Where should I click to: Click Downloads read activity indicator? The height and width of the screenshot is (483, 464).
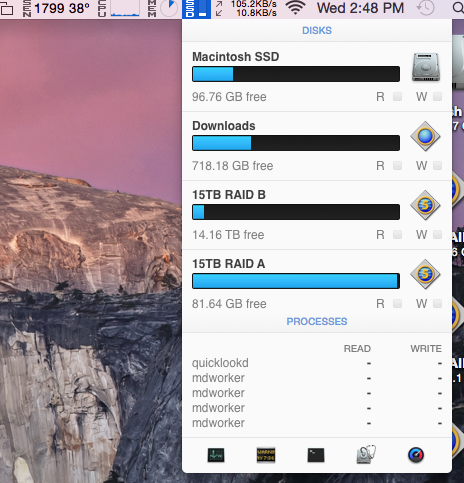[397, 166]
